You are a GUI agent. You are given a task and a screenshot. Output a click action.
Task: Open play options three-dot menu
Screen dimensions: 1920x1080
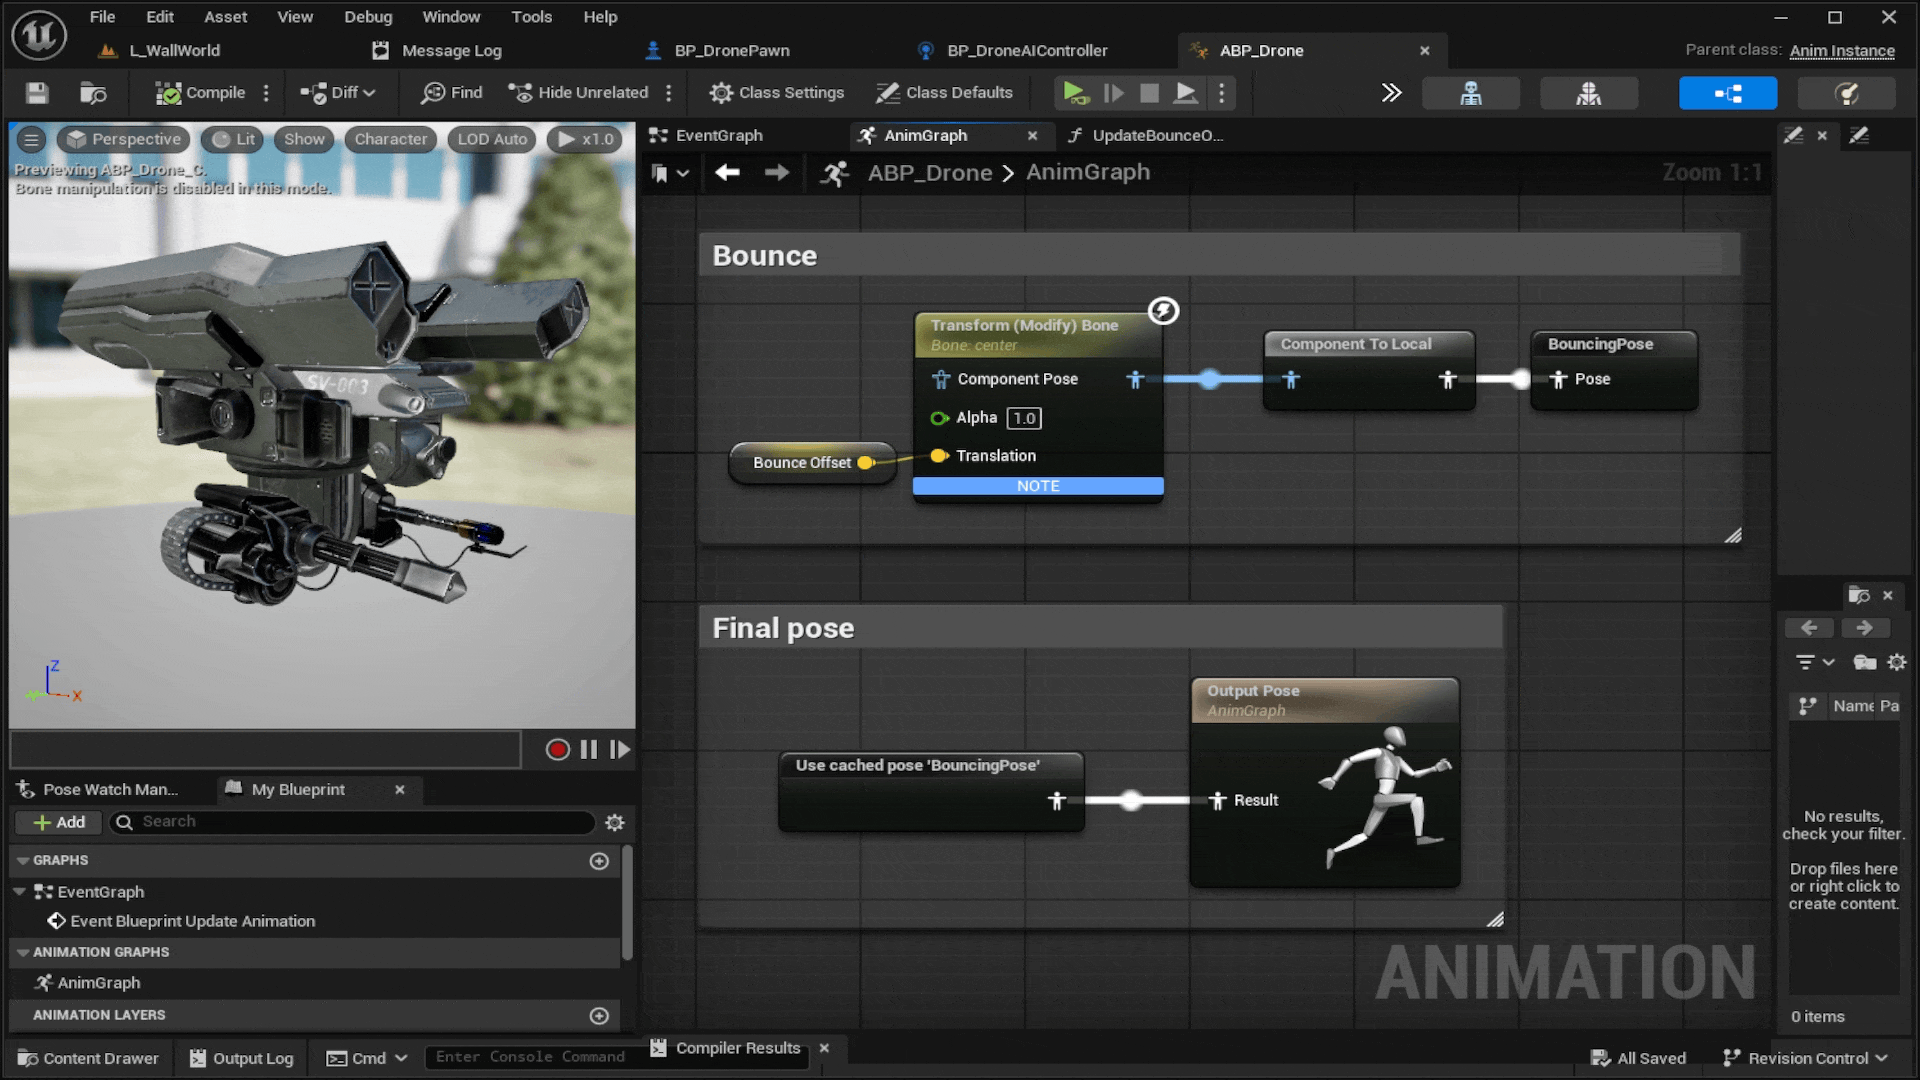1221,93
